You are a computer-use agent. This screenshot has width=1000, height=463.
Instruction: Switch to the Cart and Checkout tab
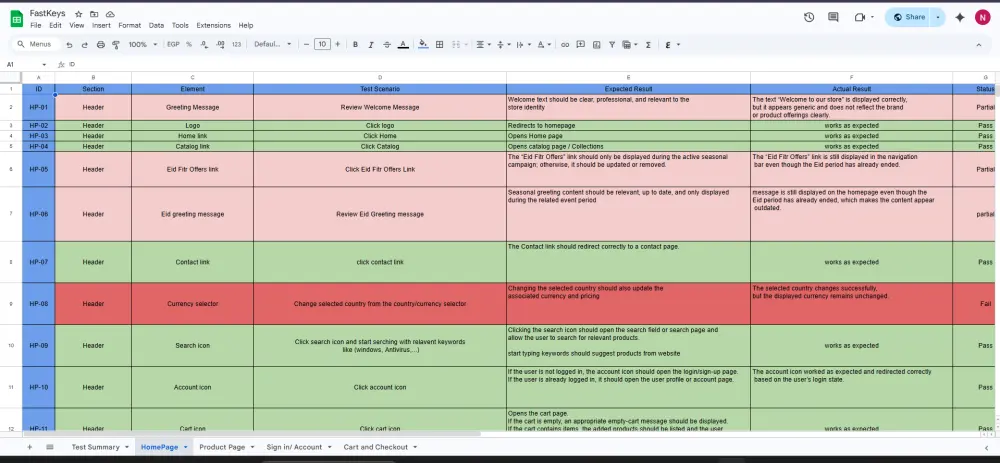coord(376,447)
